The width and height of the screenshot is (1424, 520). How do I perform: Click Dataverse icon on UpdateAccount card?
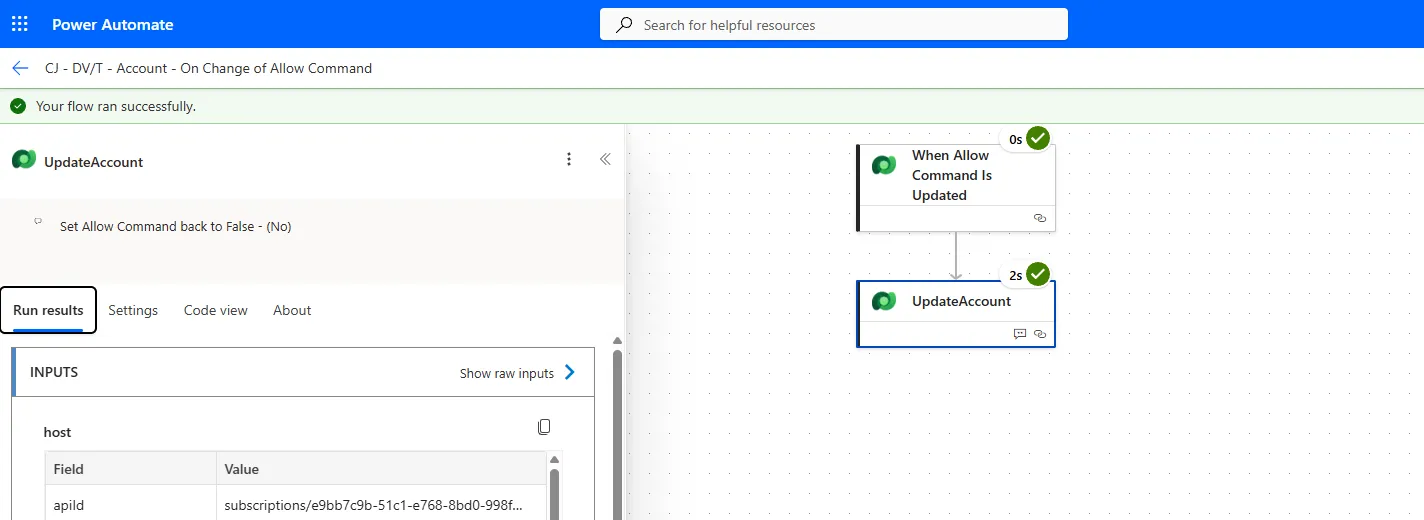tap(884, 301)
